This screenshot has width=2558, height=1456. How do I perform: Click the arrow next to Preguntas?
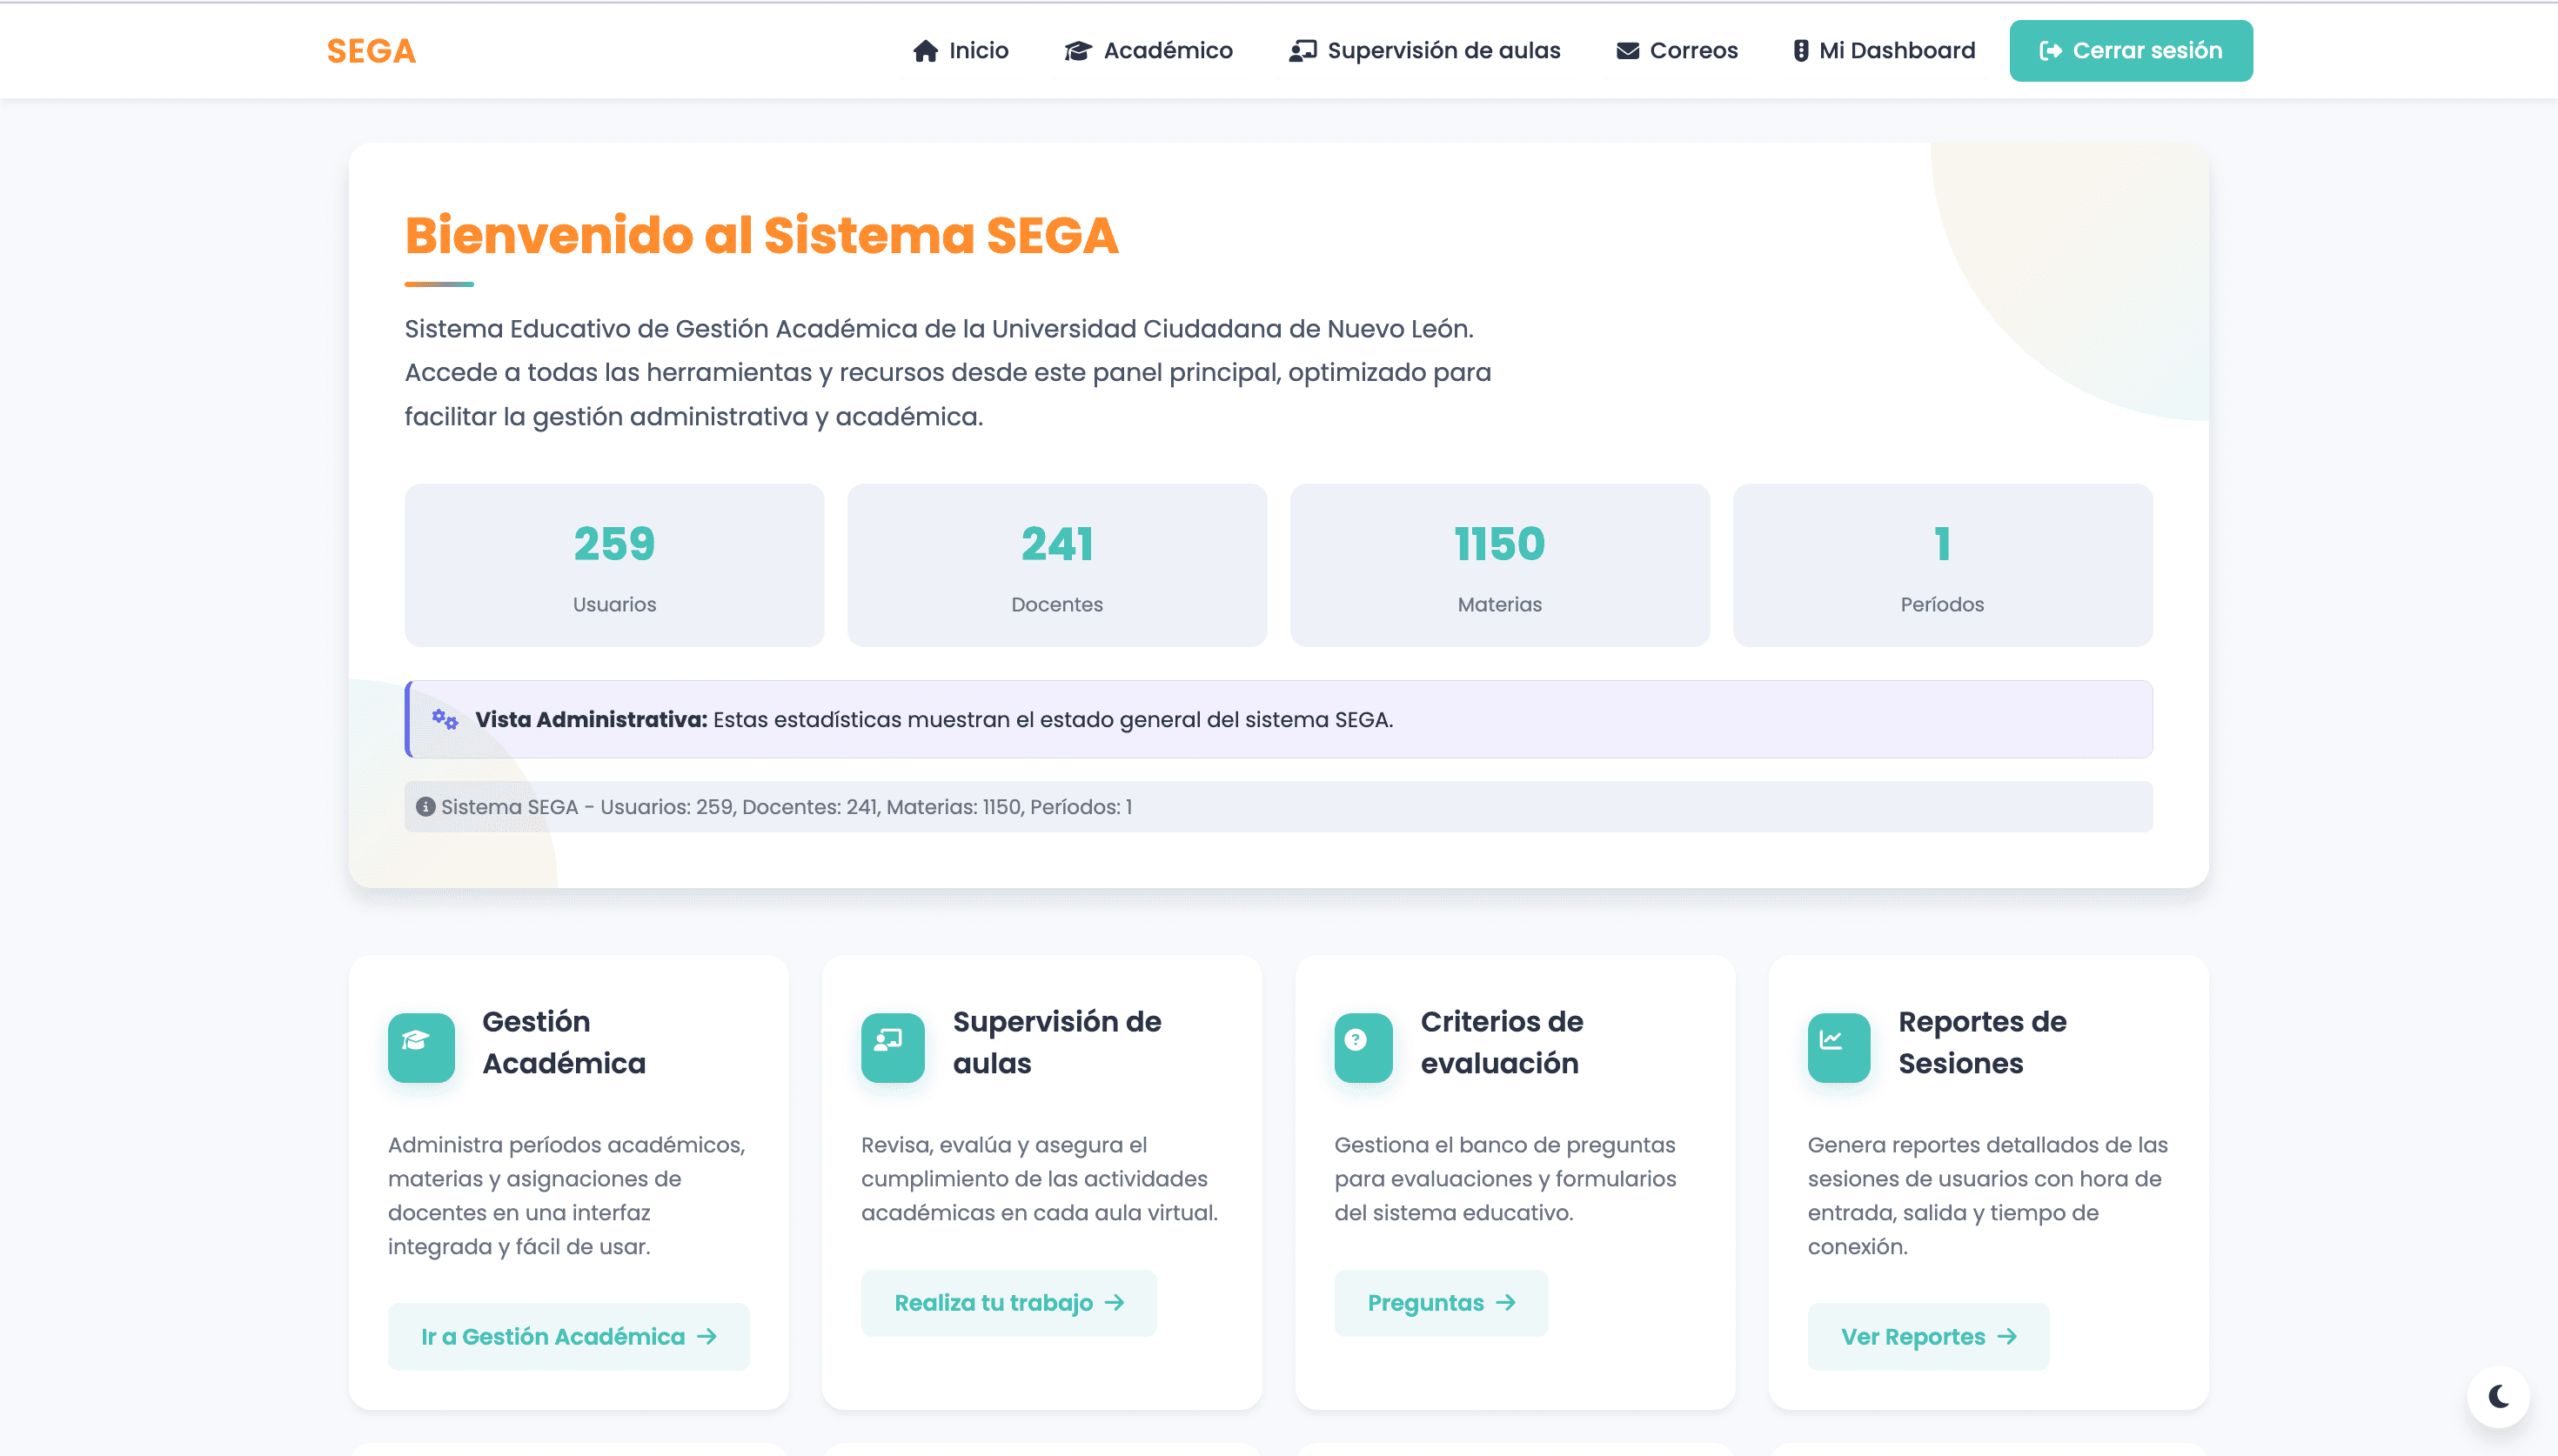(1505, 1303)
